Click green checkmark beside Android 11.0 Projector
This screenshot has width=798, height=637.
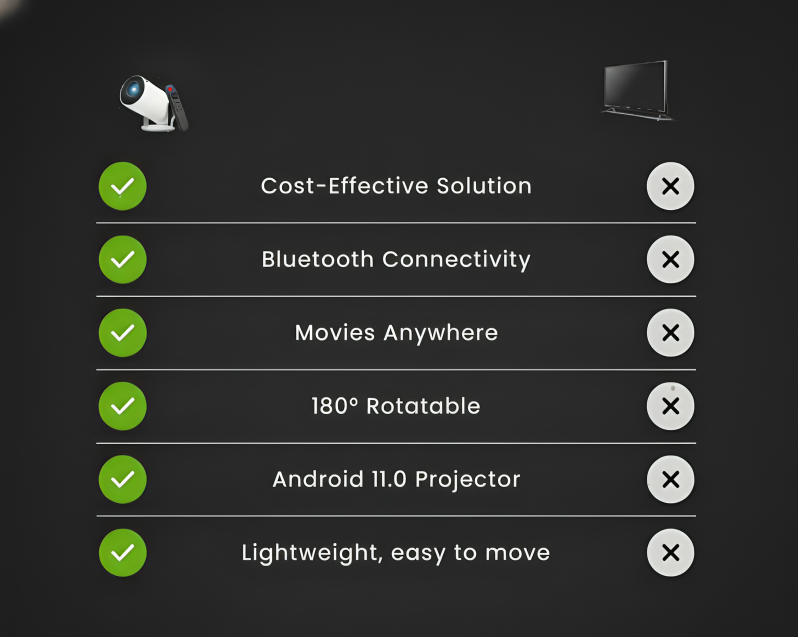click(123, 479)
